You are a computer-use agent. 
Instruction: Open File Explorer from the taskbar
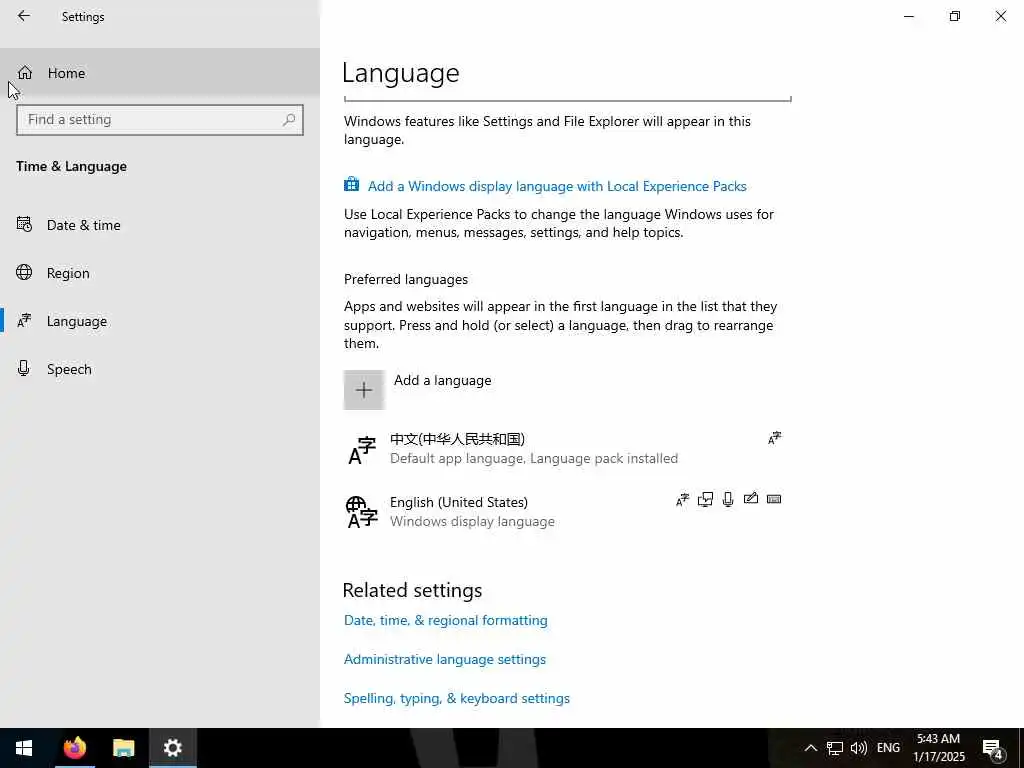(123, 748)
